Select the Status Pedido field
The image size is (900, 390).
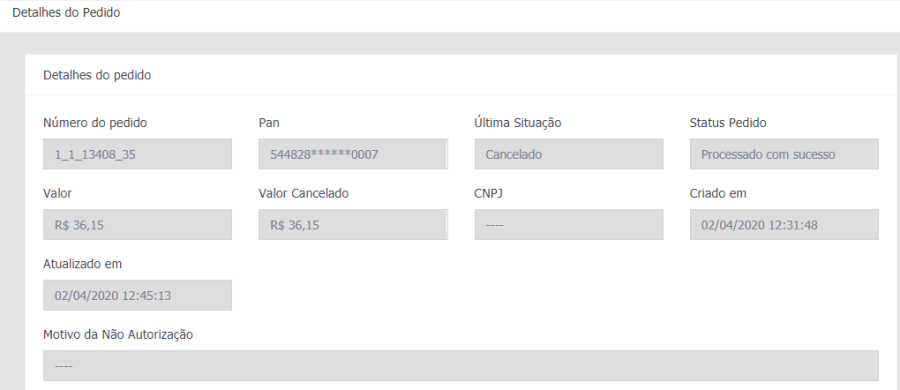[784, 154]
